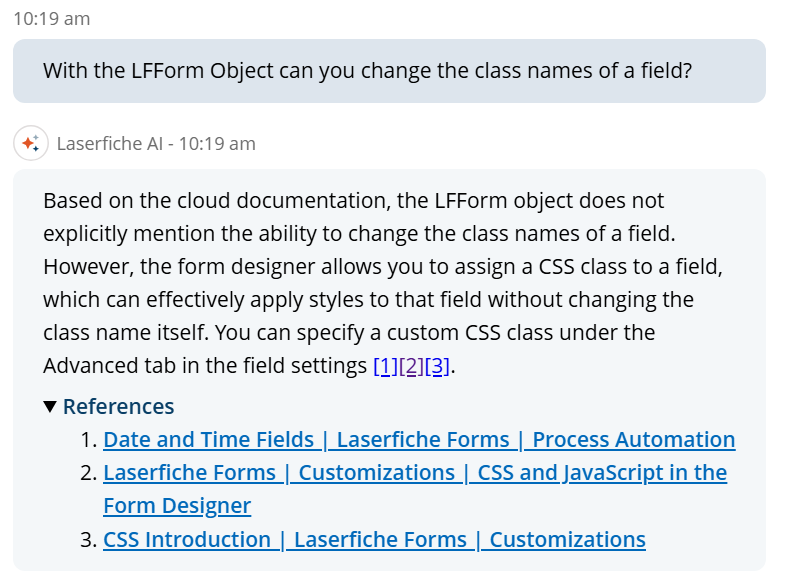Screen dimensions: 786x580
Task: Collapse the References disclosure triangle
Action: [50, 407]
